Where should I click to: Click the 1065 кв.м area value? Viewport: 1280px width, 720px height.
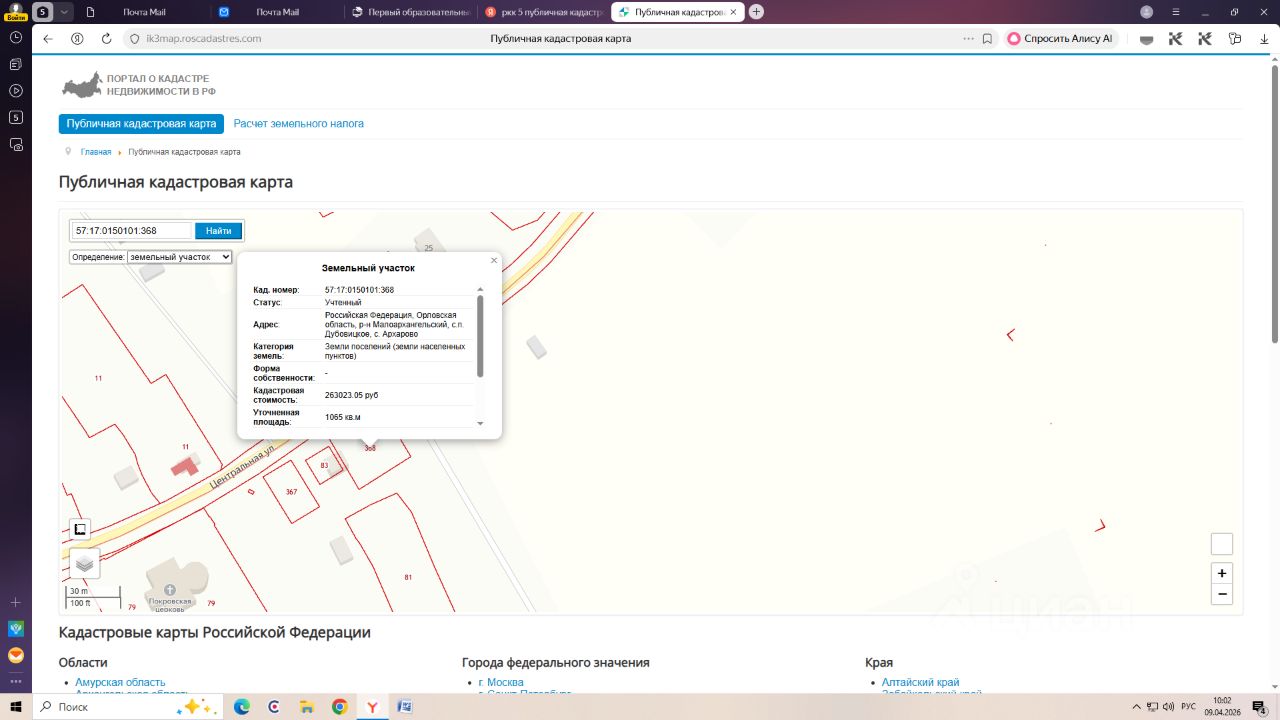coord(343,417)
